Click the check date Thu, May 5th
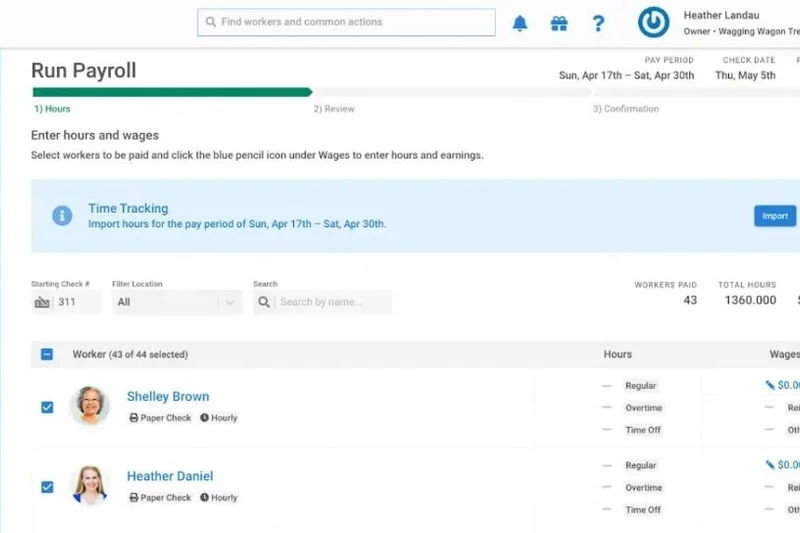 pyautogui.click(x=745, y=75)
